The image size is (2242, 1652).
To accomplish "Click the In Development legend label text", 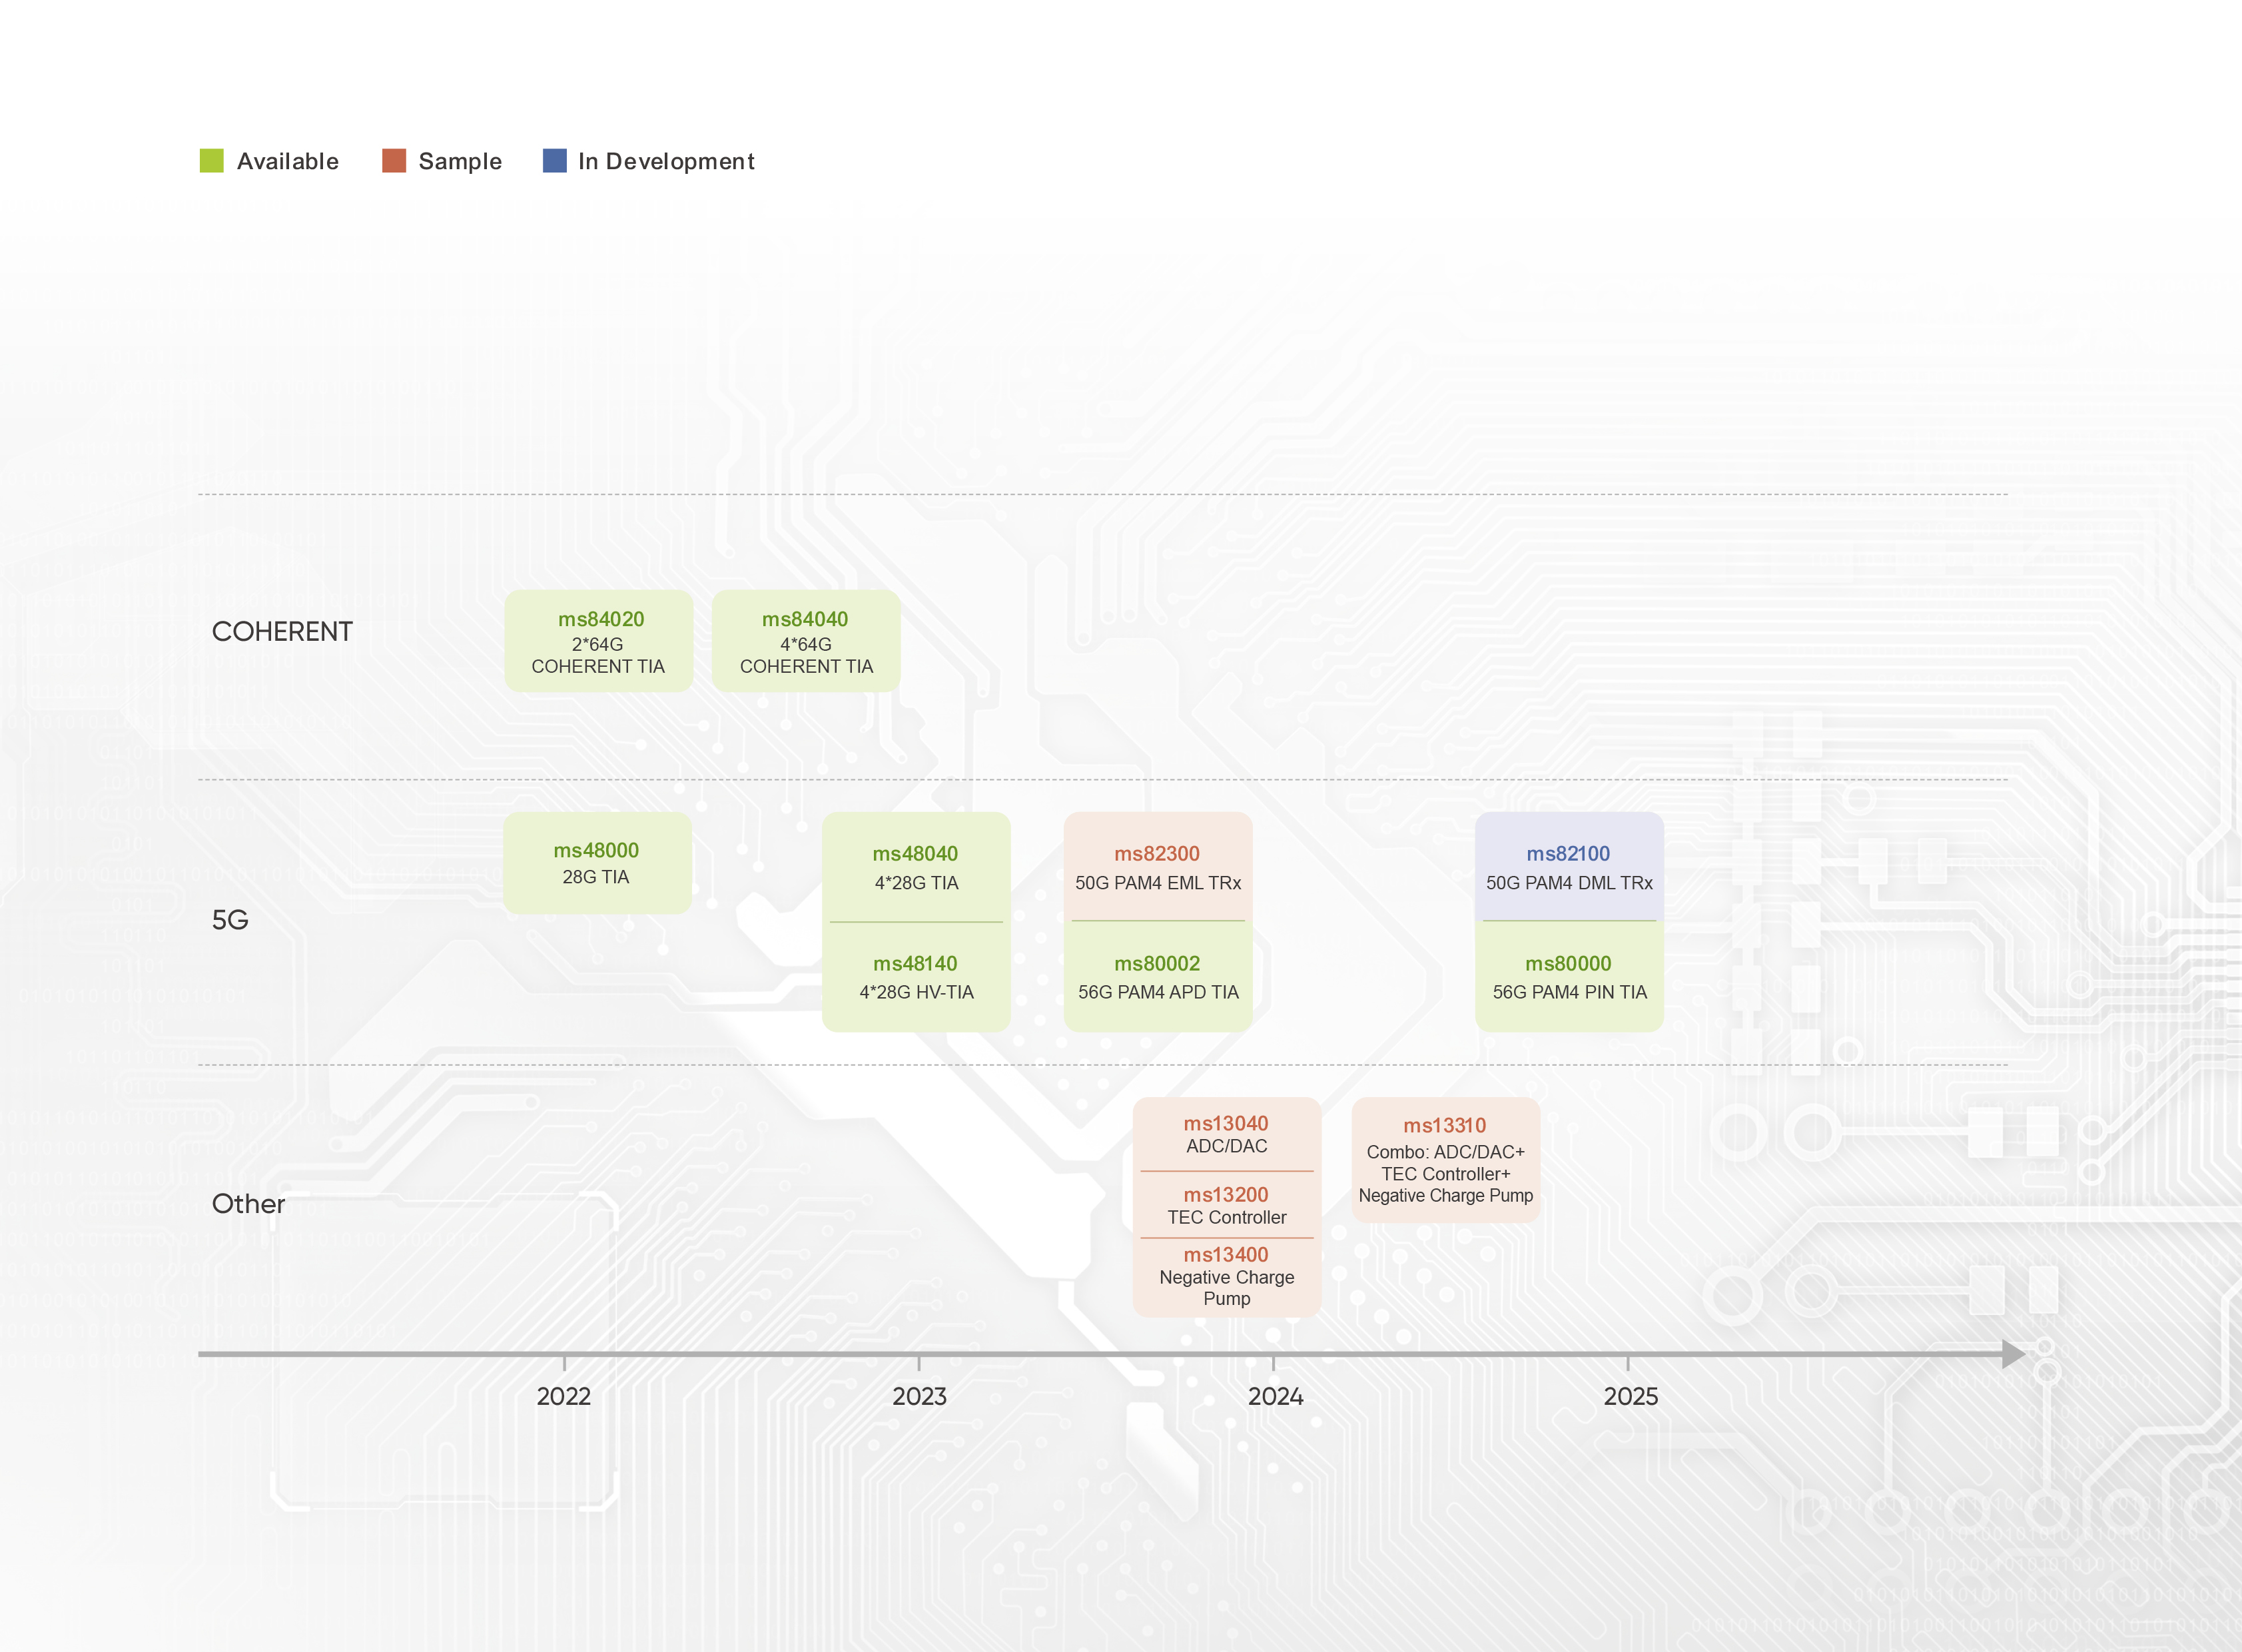I will (x=666, y=161).
